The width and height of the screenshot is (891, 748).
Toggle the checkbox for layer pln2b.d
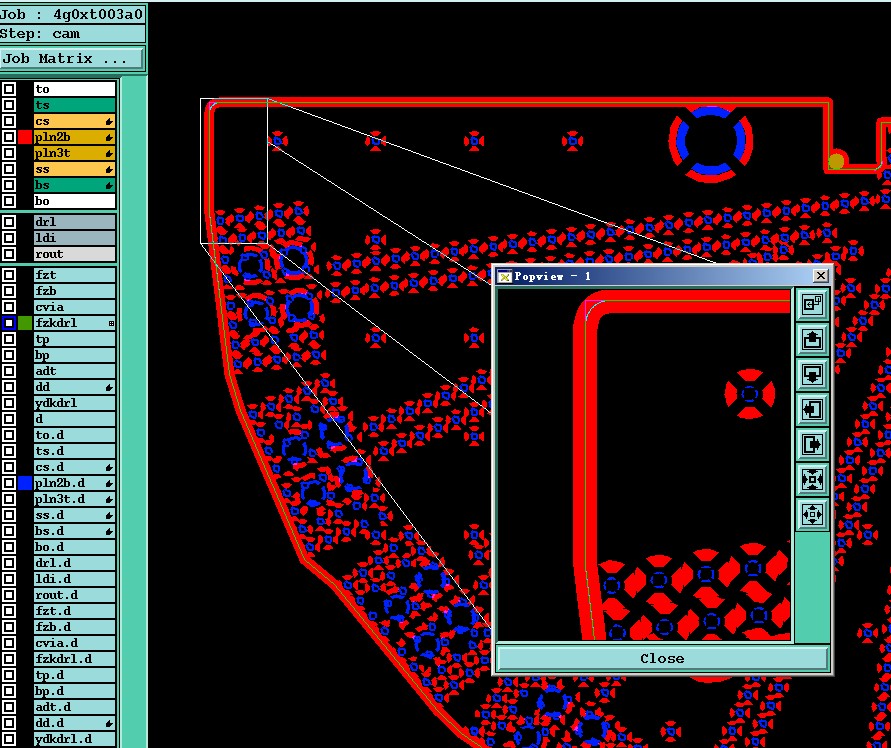9,483
